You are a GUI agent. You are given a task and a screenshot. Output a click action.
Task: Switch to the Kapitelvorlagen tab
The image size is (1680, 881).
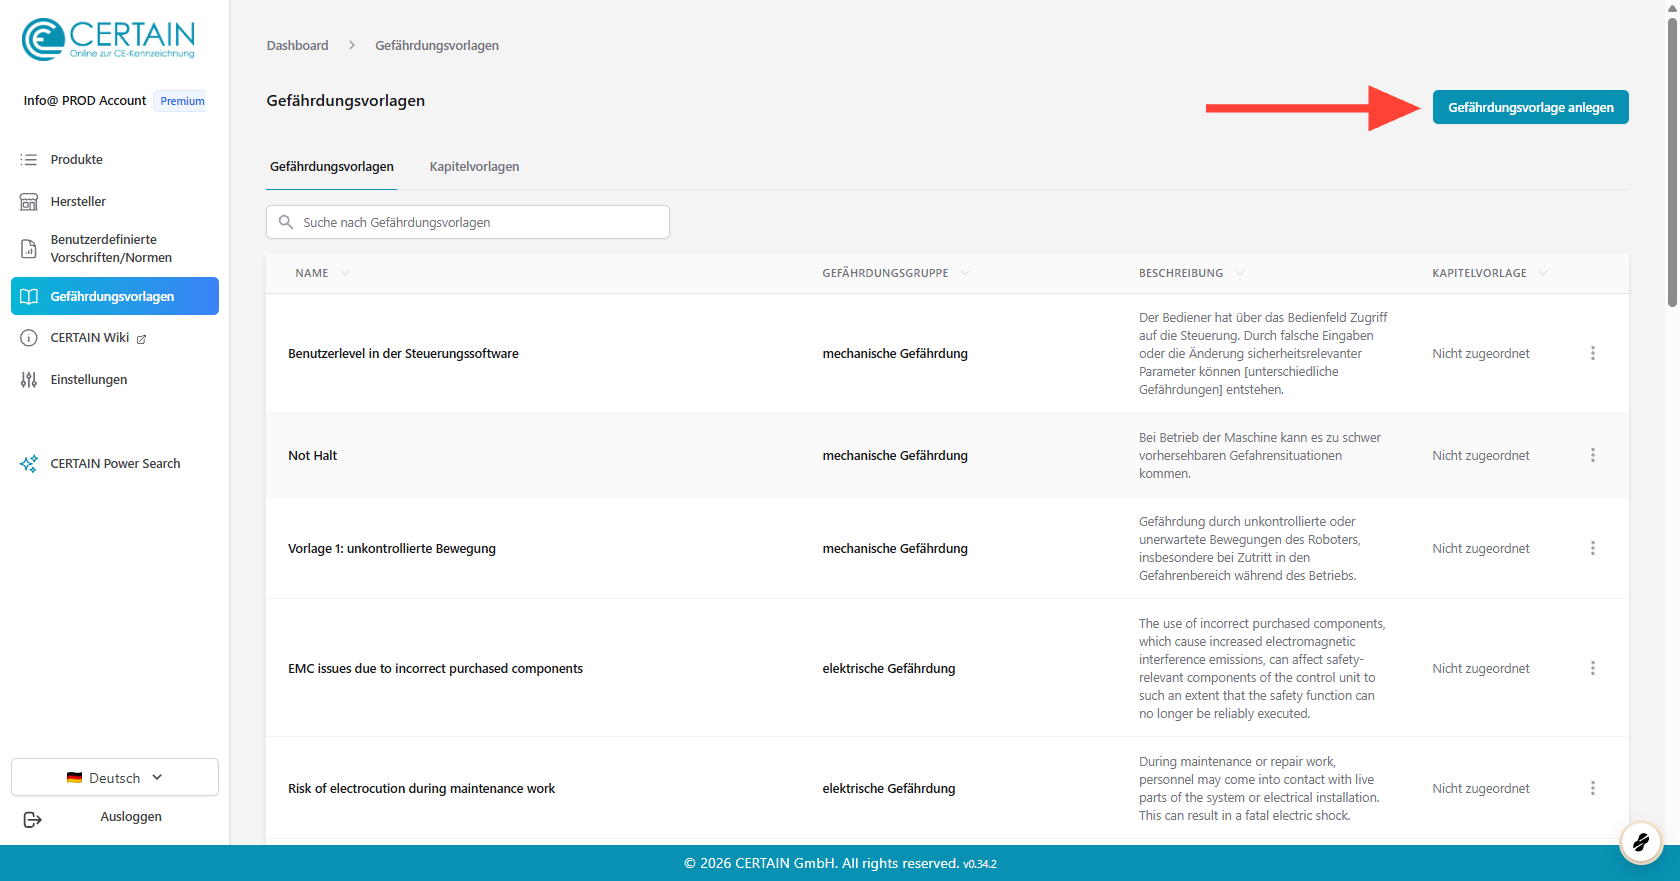click(x=474, y=167)
